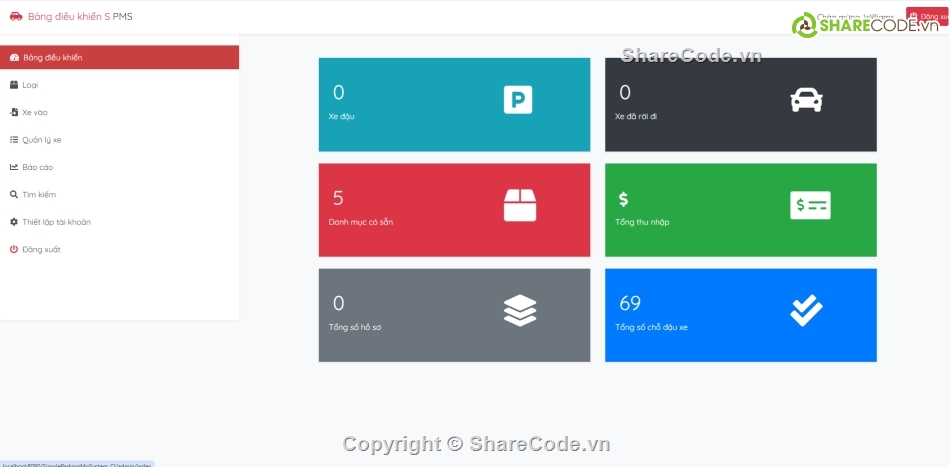The width and height of the screenshot is (950, 467).
Task: Click the Xe đậu label text
Action: coord(342,116)
